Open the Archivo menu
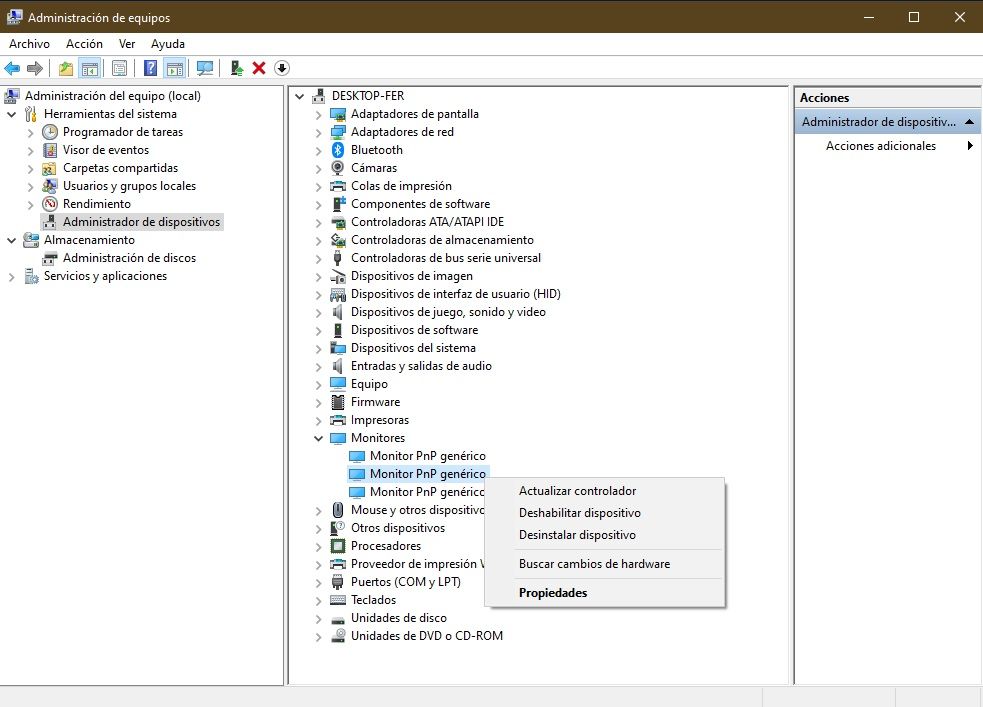 pos(29,44)
